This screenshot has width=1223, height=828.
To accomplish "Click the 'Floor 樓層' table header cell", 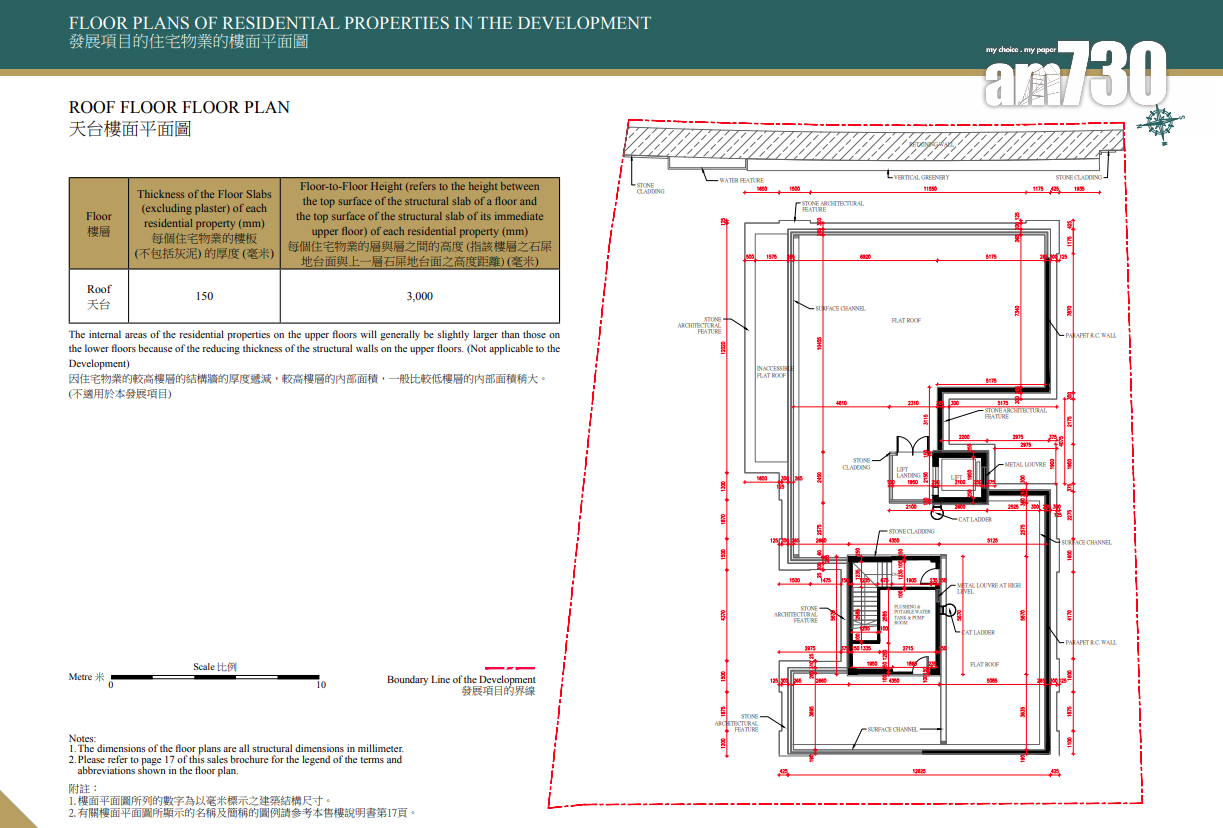I will pos(99,223).
